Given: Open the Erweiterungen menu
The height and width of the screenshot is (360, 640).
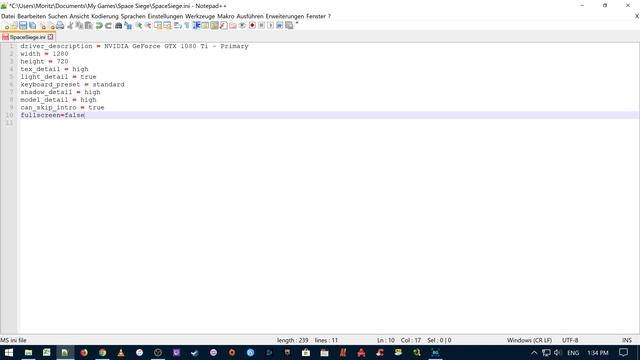Looking at the screenshot, I should click(285, 16).
